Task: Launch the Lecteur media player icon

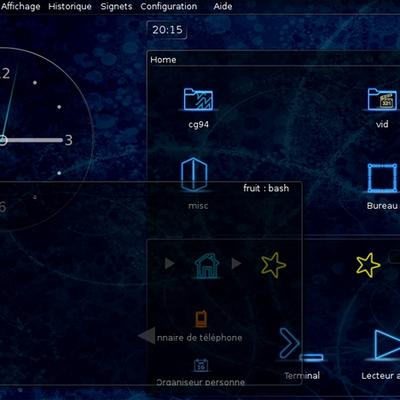Action: click(x=387, y=345)
